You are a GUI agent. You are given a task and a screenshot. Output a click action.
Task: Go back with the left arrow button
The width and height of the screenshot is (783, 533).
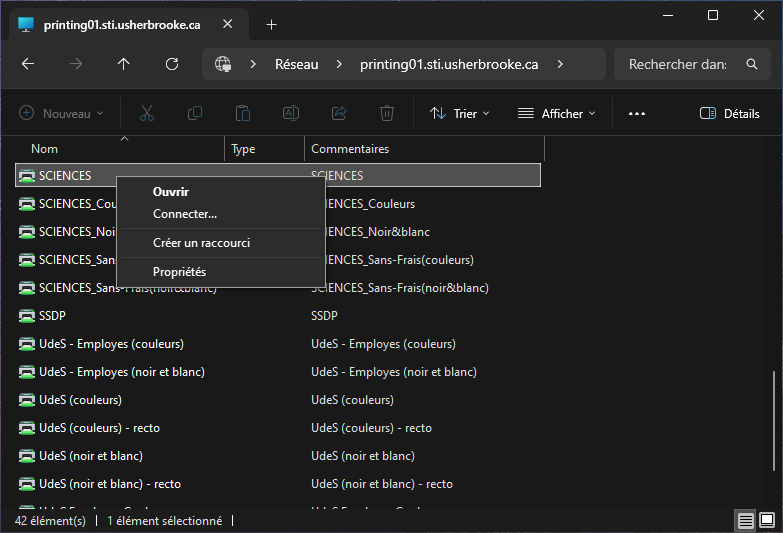point(28,64)
